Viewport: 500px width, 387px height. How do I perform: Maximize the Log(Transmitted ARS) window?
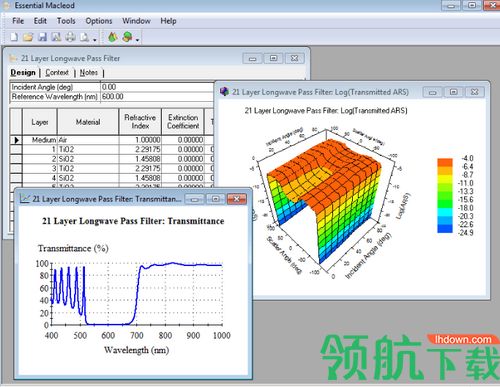(x=454, y=92)
